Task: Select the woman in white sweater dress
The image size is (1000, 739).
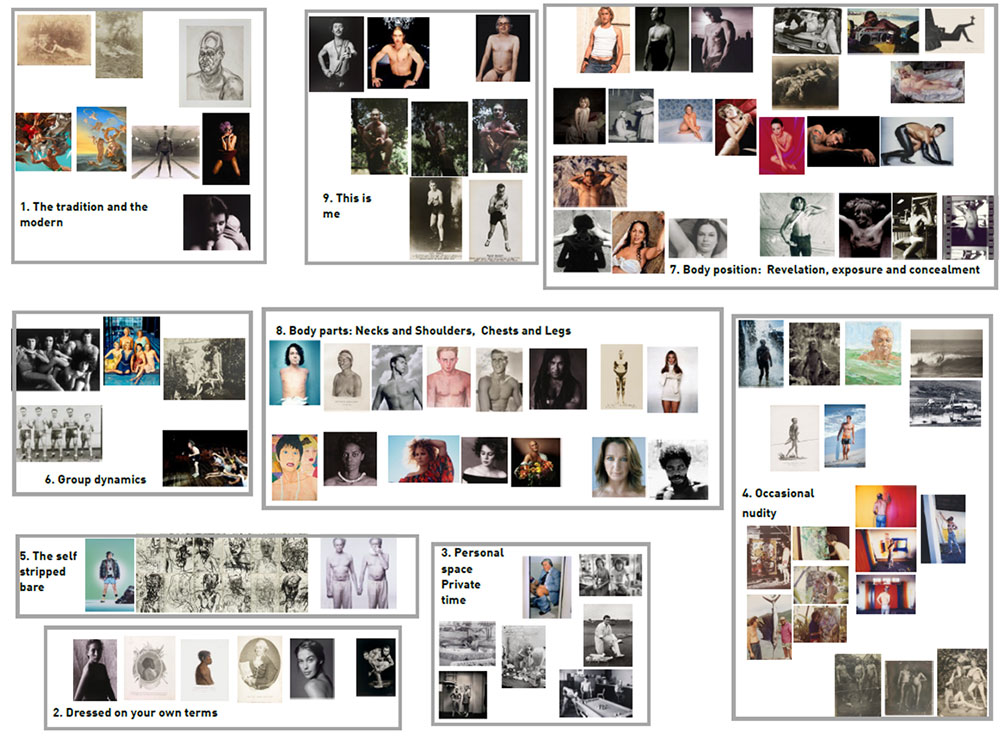Action: 672,379
